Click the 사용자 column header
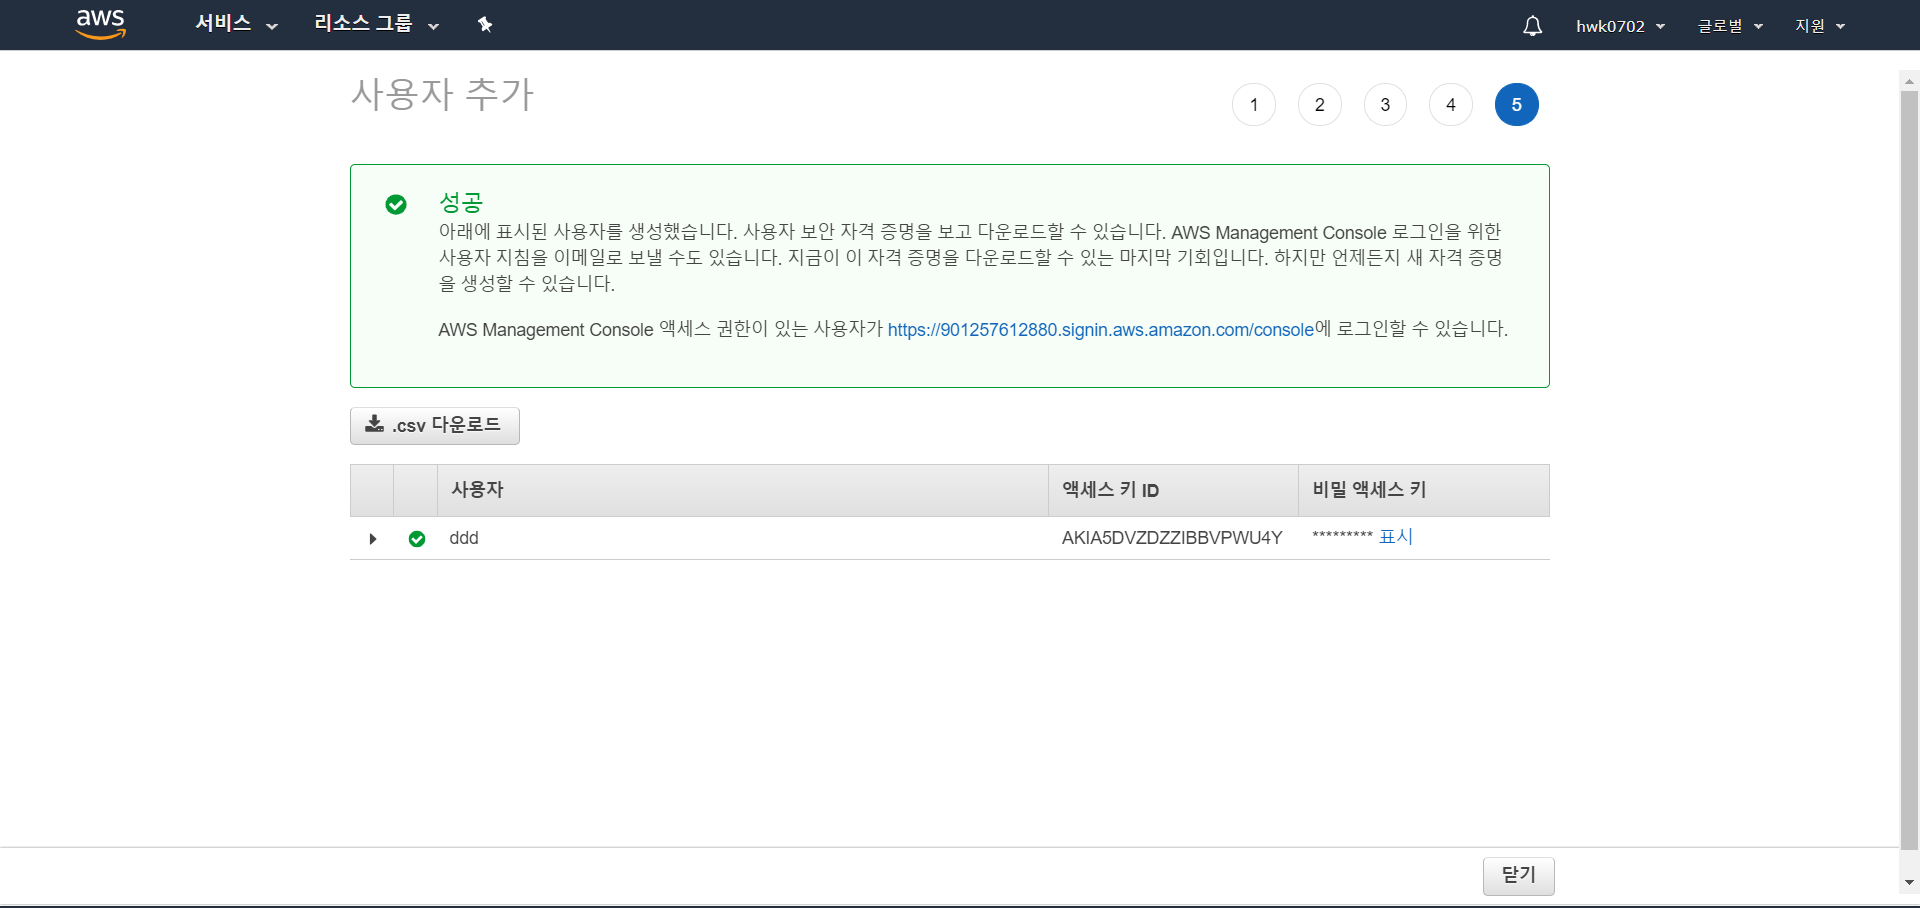1920x908 pixels. click(743, 490)
